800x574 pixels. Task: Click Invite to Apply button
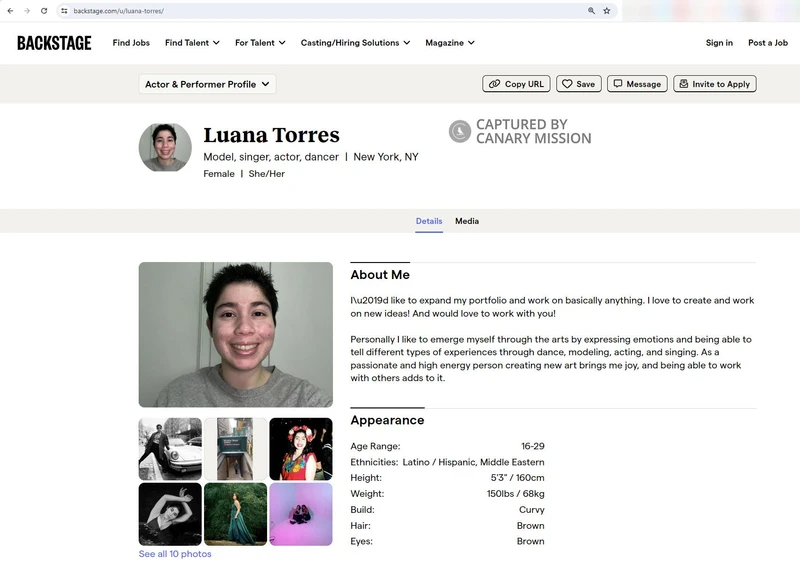[715, 84]
